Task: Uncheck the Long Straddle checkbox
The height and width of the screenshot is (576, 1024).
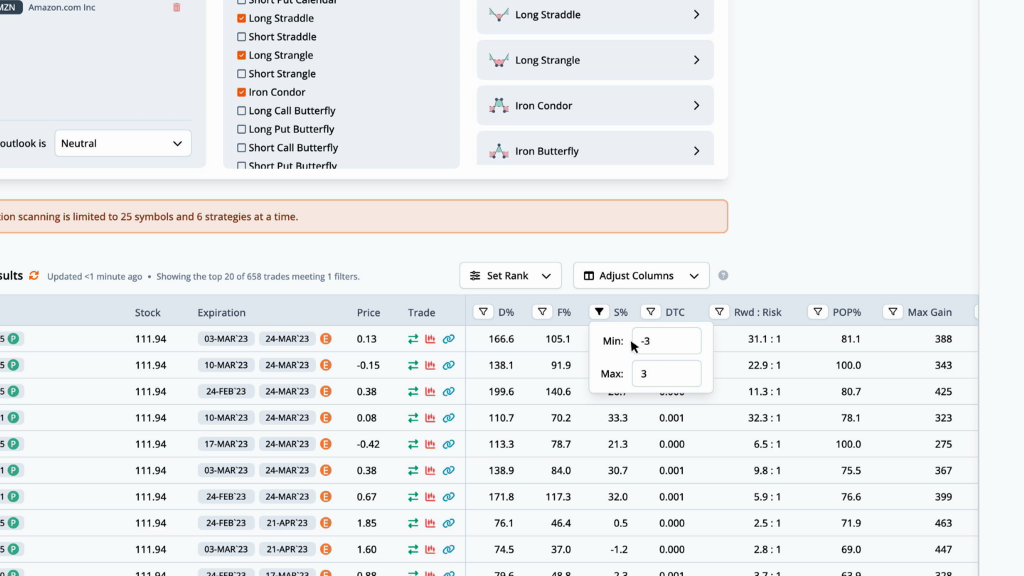Action: coord(242,19)
